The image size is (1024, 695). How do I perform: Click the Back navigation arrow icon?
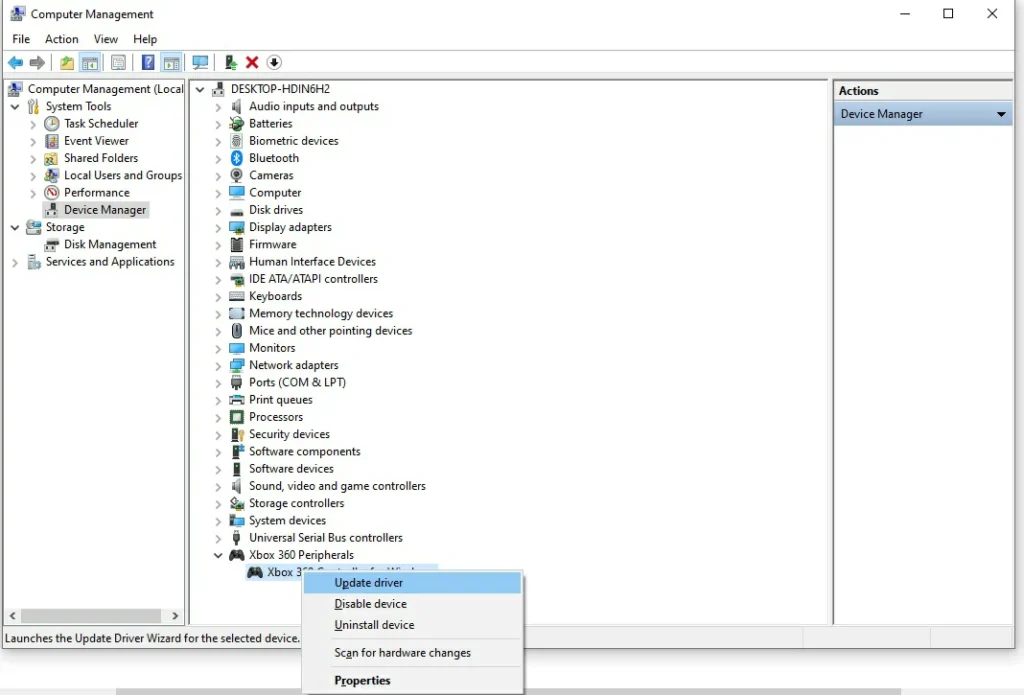(15, 62)
